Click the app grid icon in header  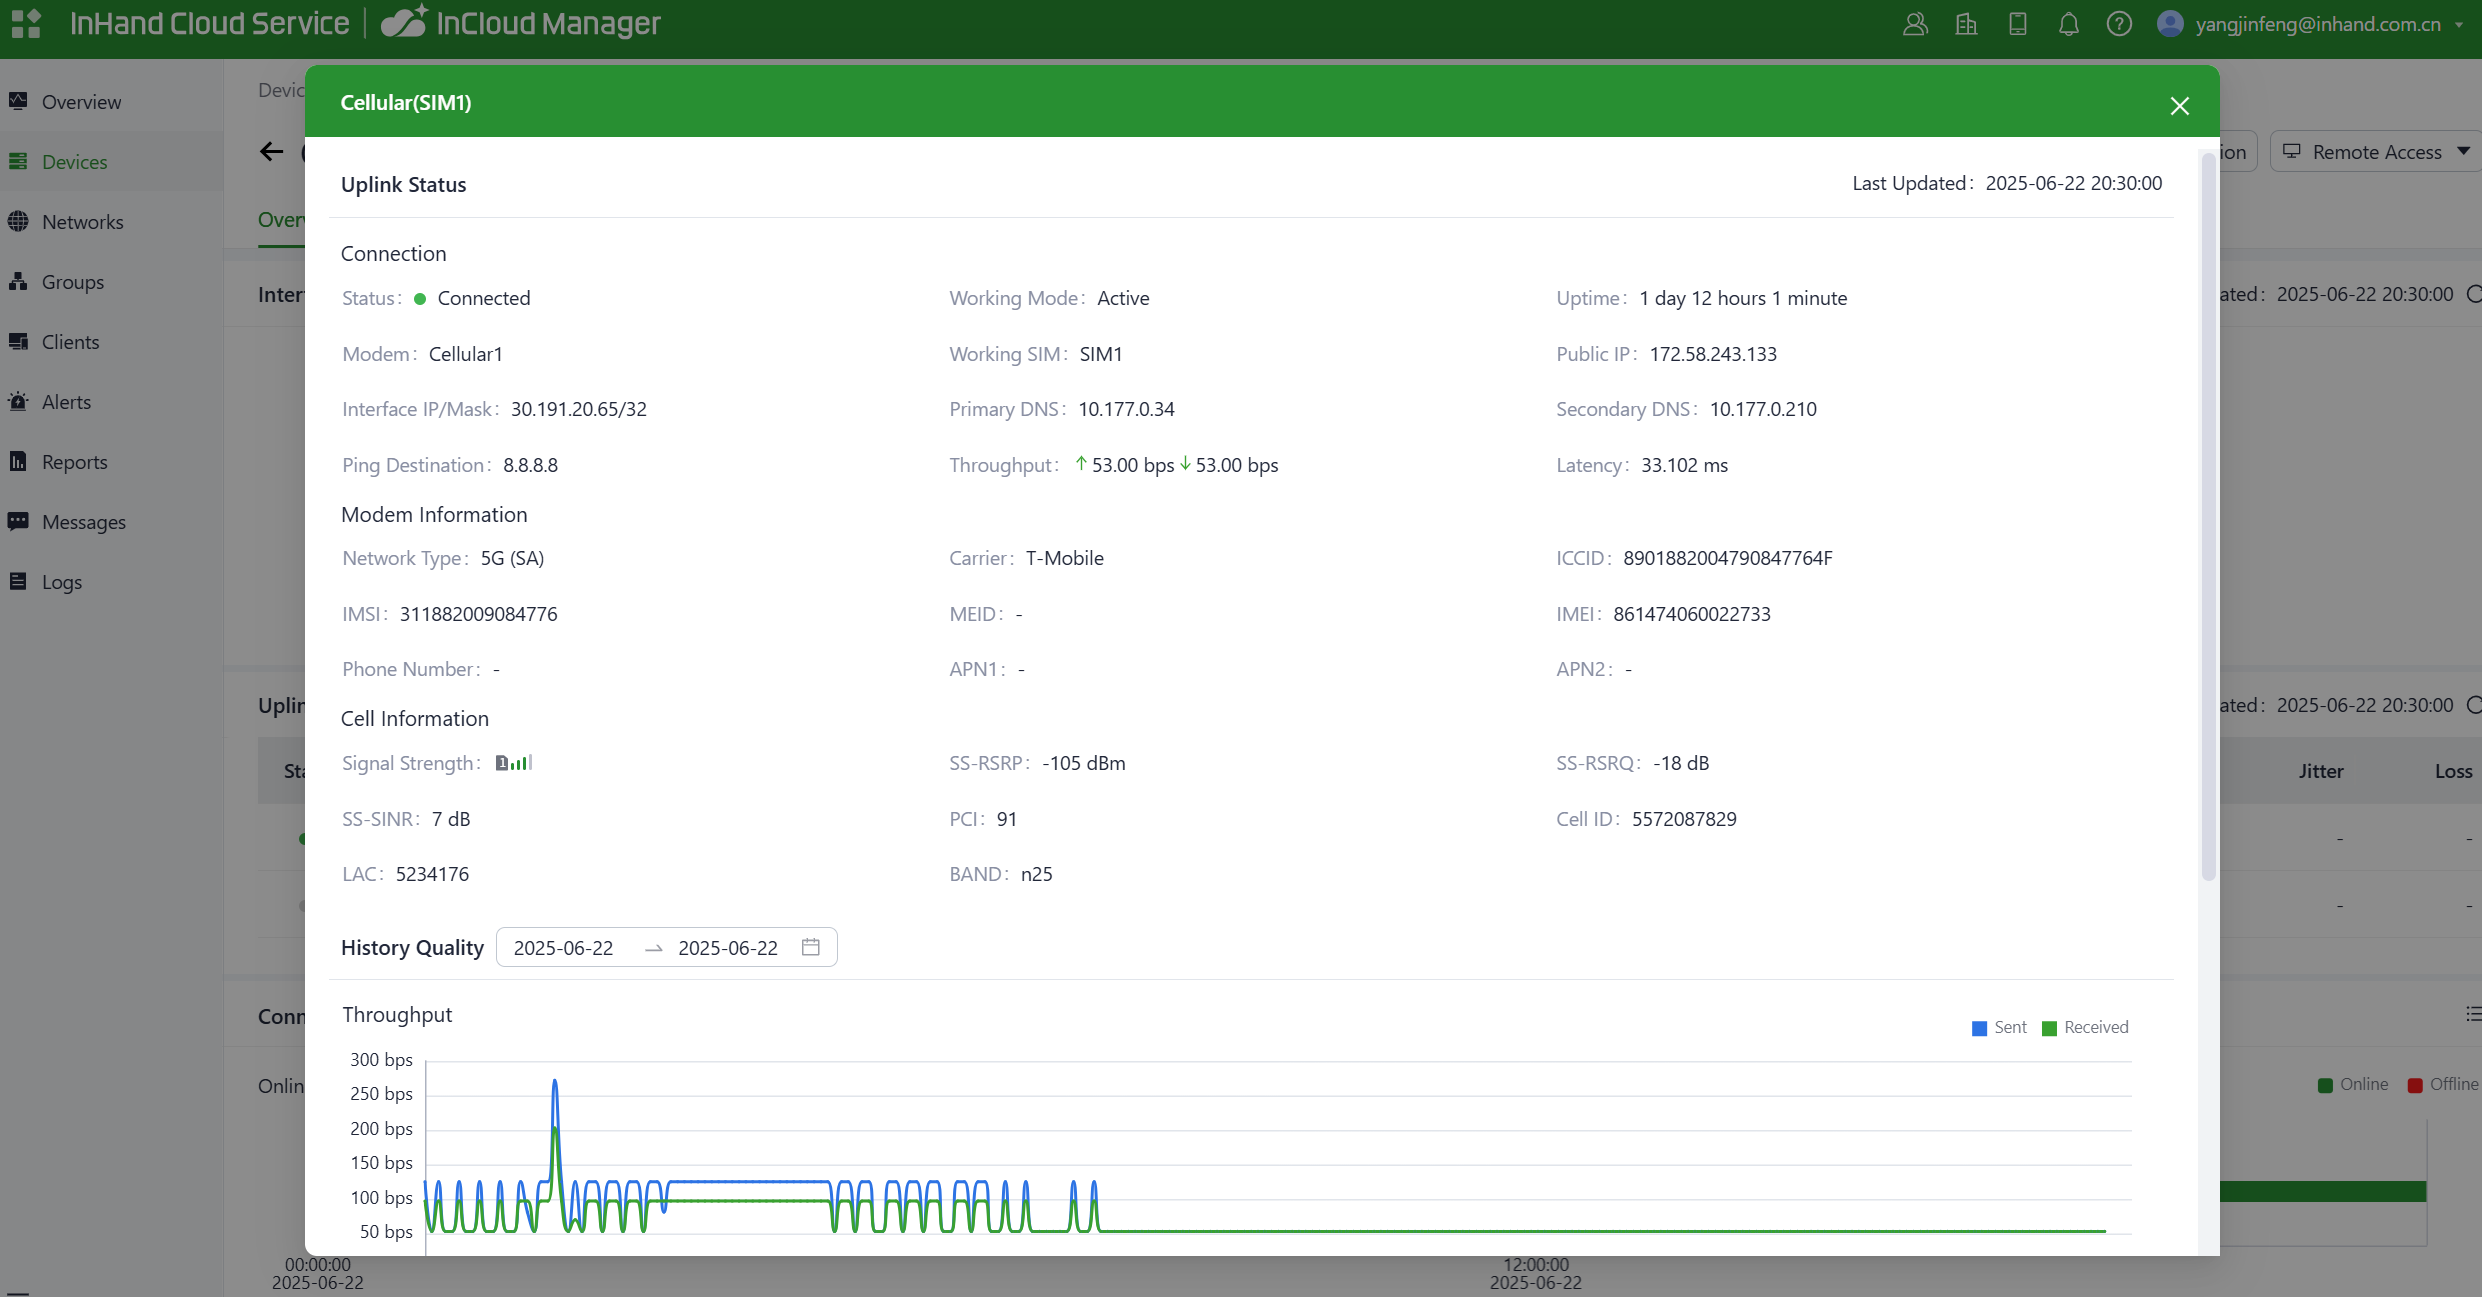[x=26, y=23]
